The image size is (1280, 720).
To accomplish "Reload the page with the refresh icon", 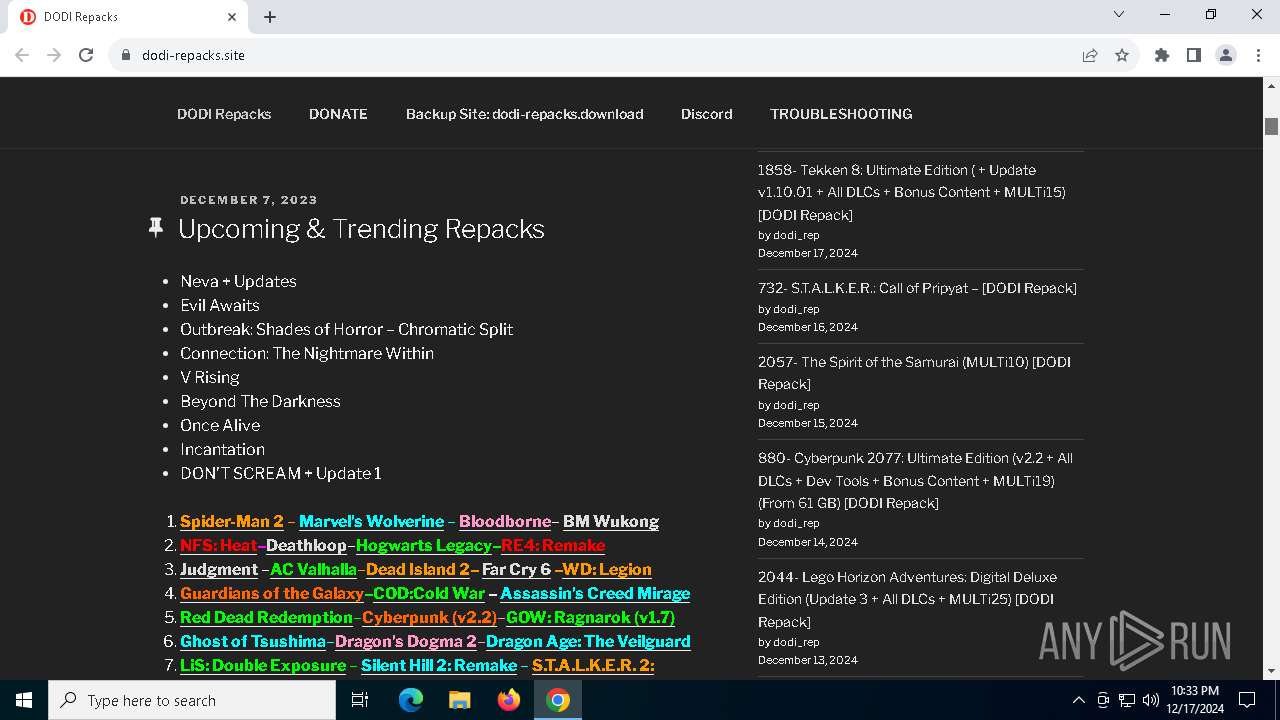I will 86,55.
